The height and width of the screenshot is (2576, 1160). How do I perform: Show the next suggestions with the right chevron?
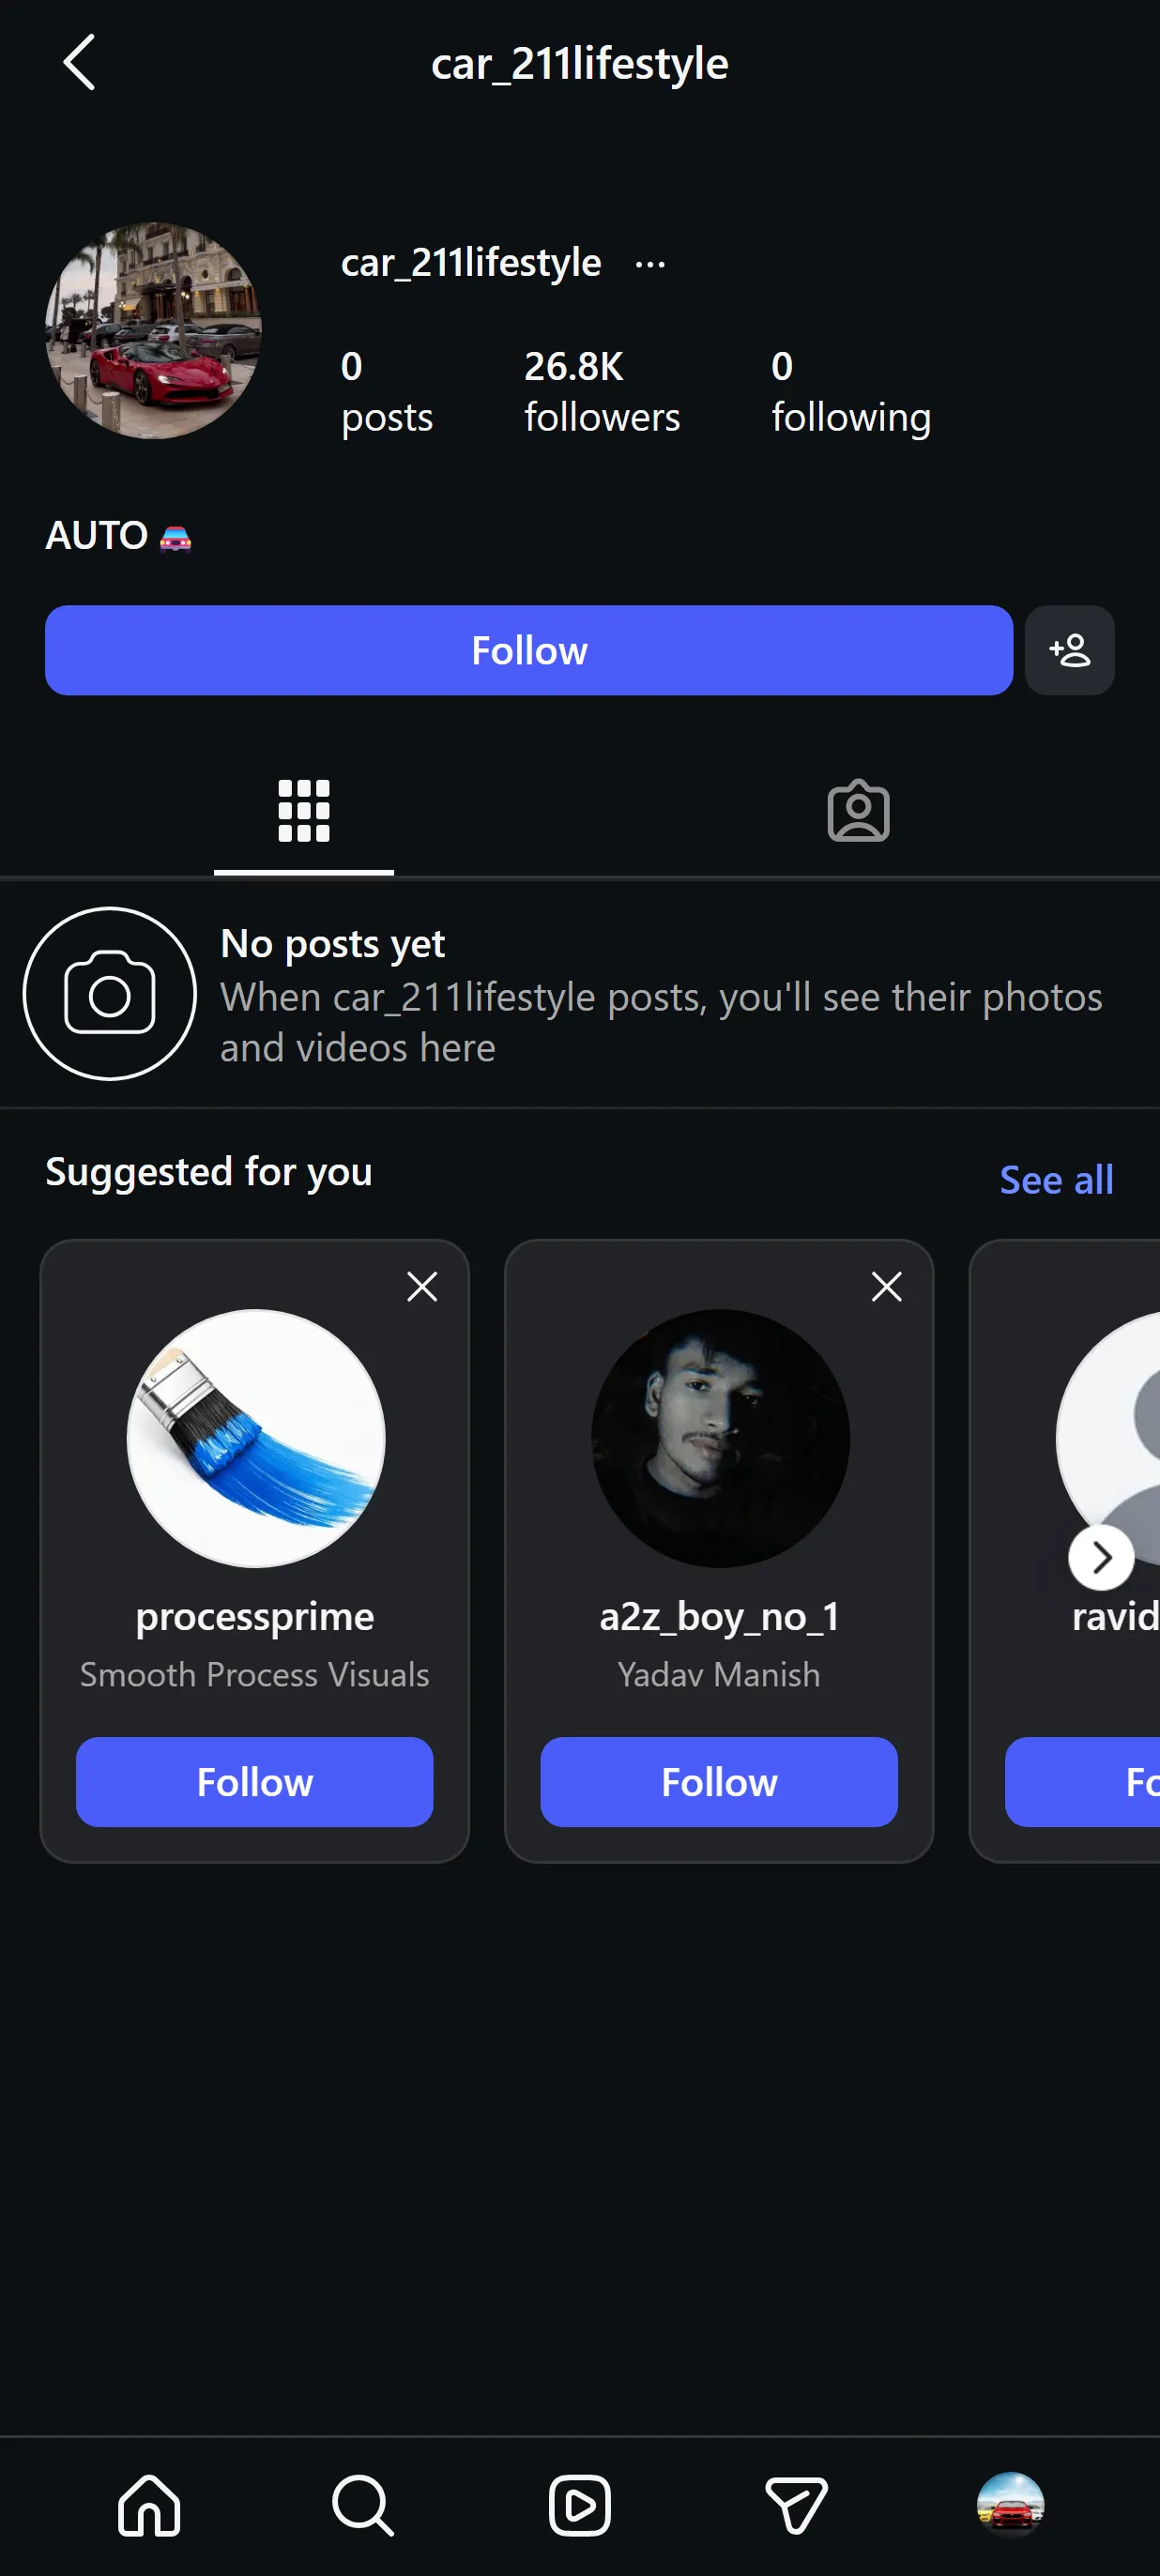(x=1101, y=1557)
